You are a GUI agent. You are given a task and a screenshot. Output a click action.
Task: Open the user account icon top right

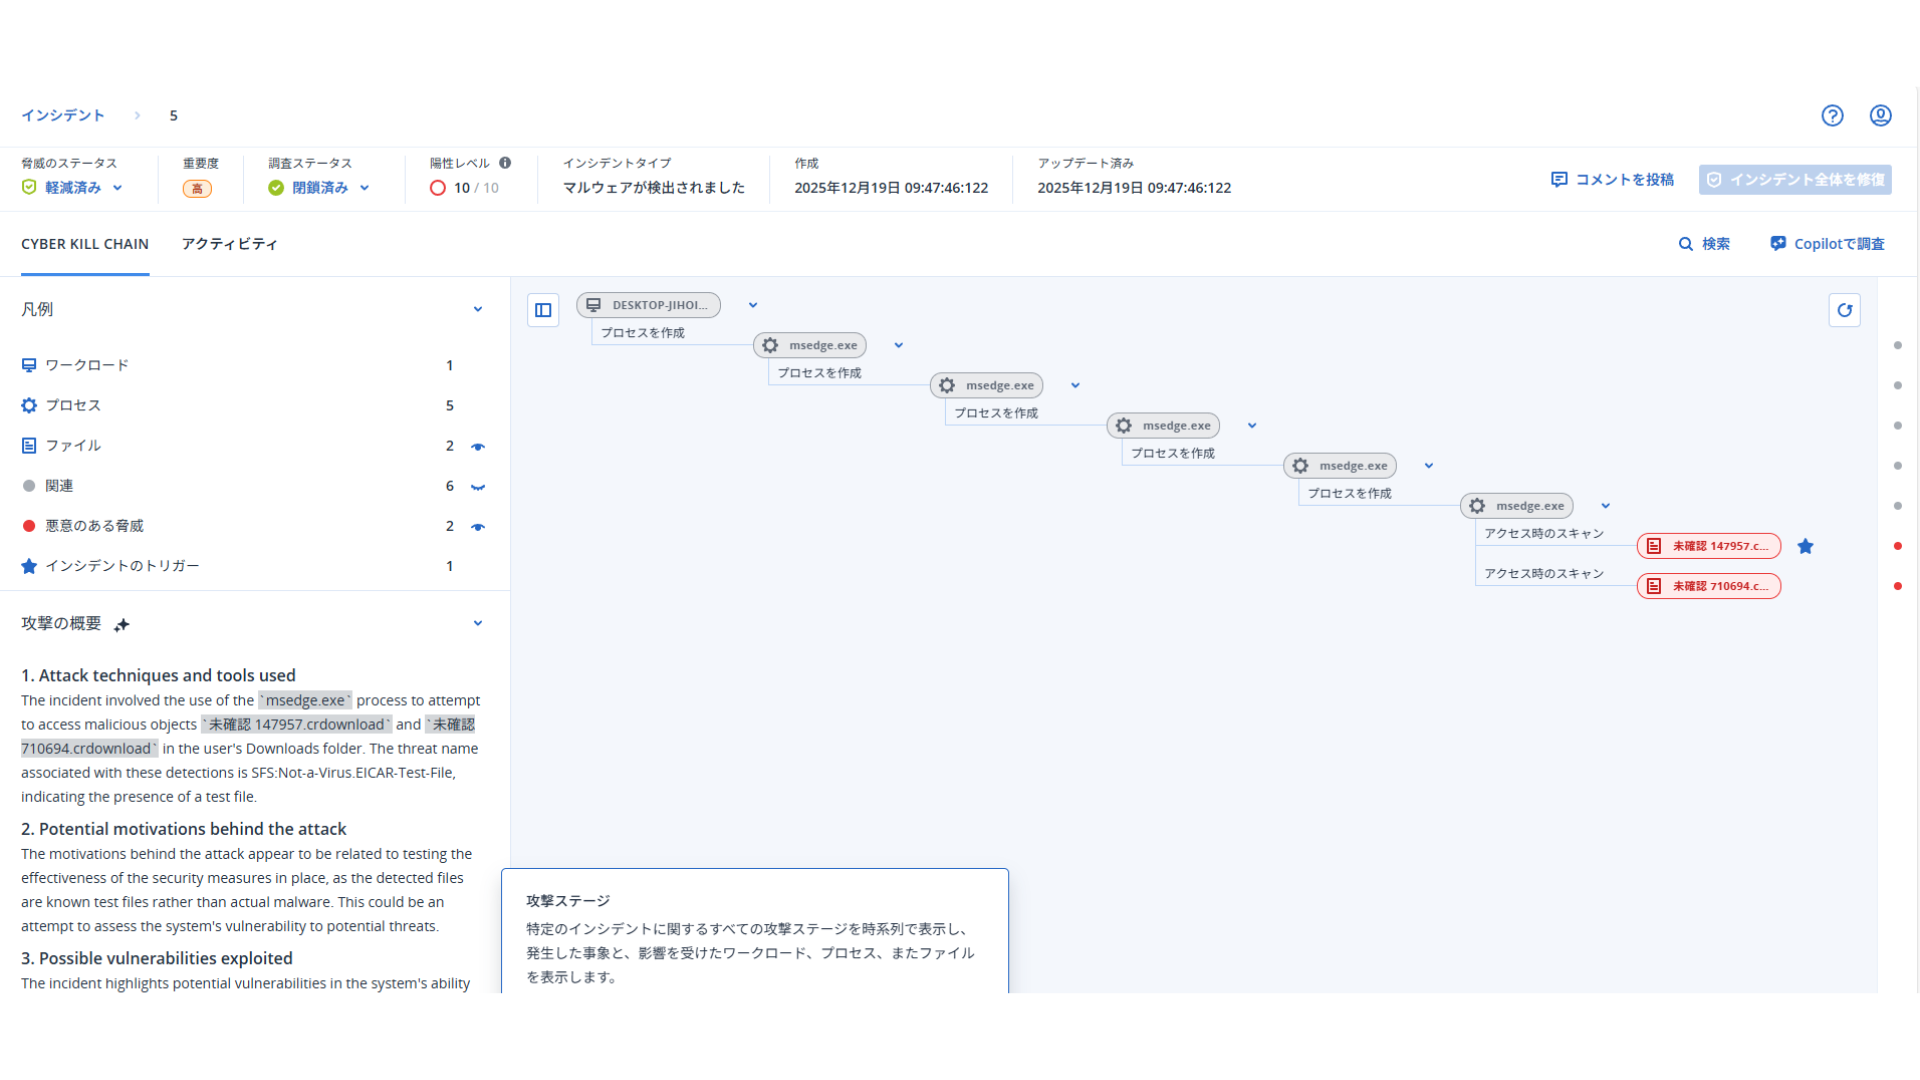1881,115
